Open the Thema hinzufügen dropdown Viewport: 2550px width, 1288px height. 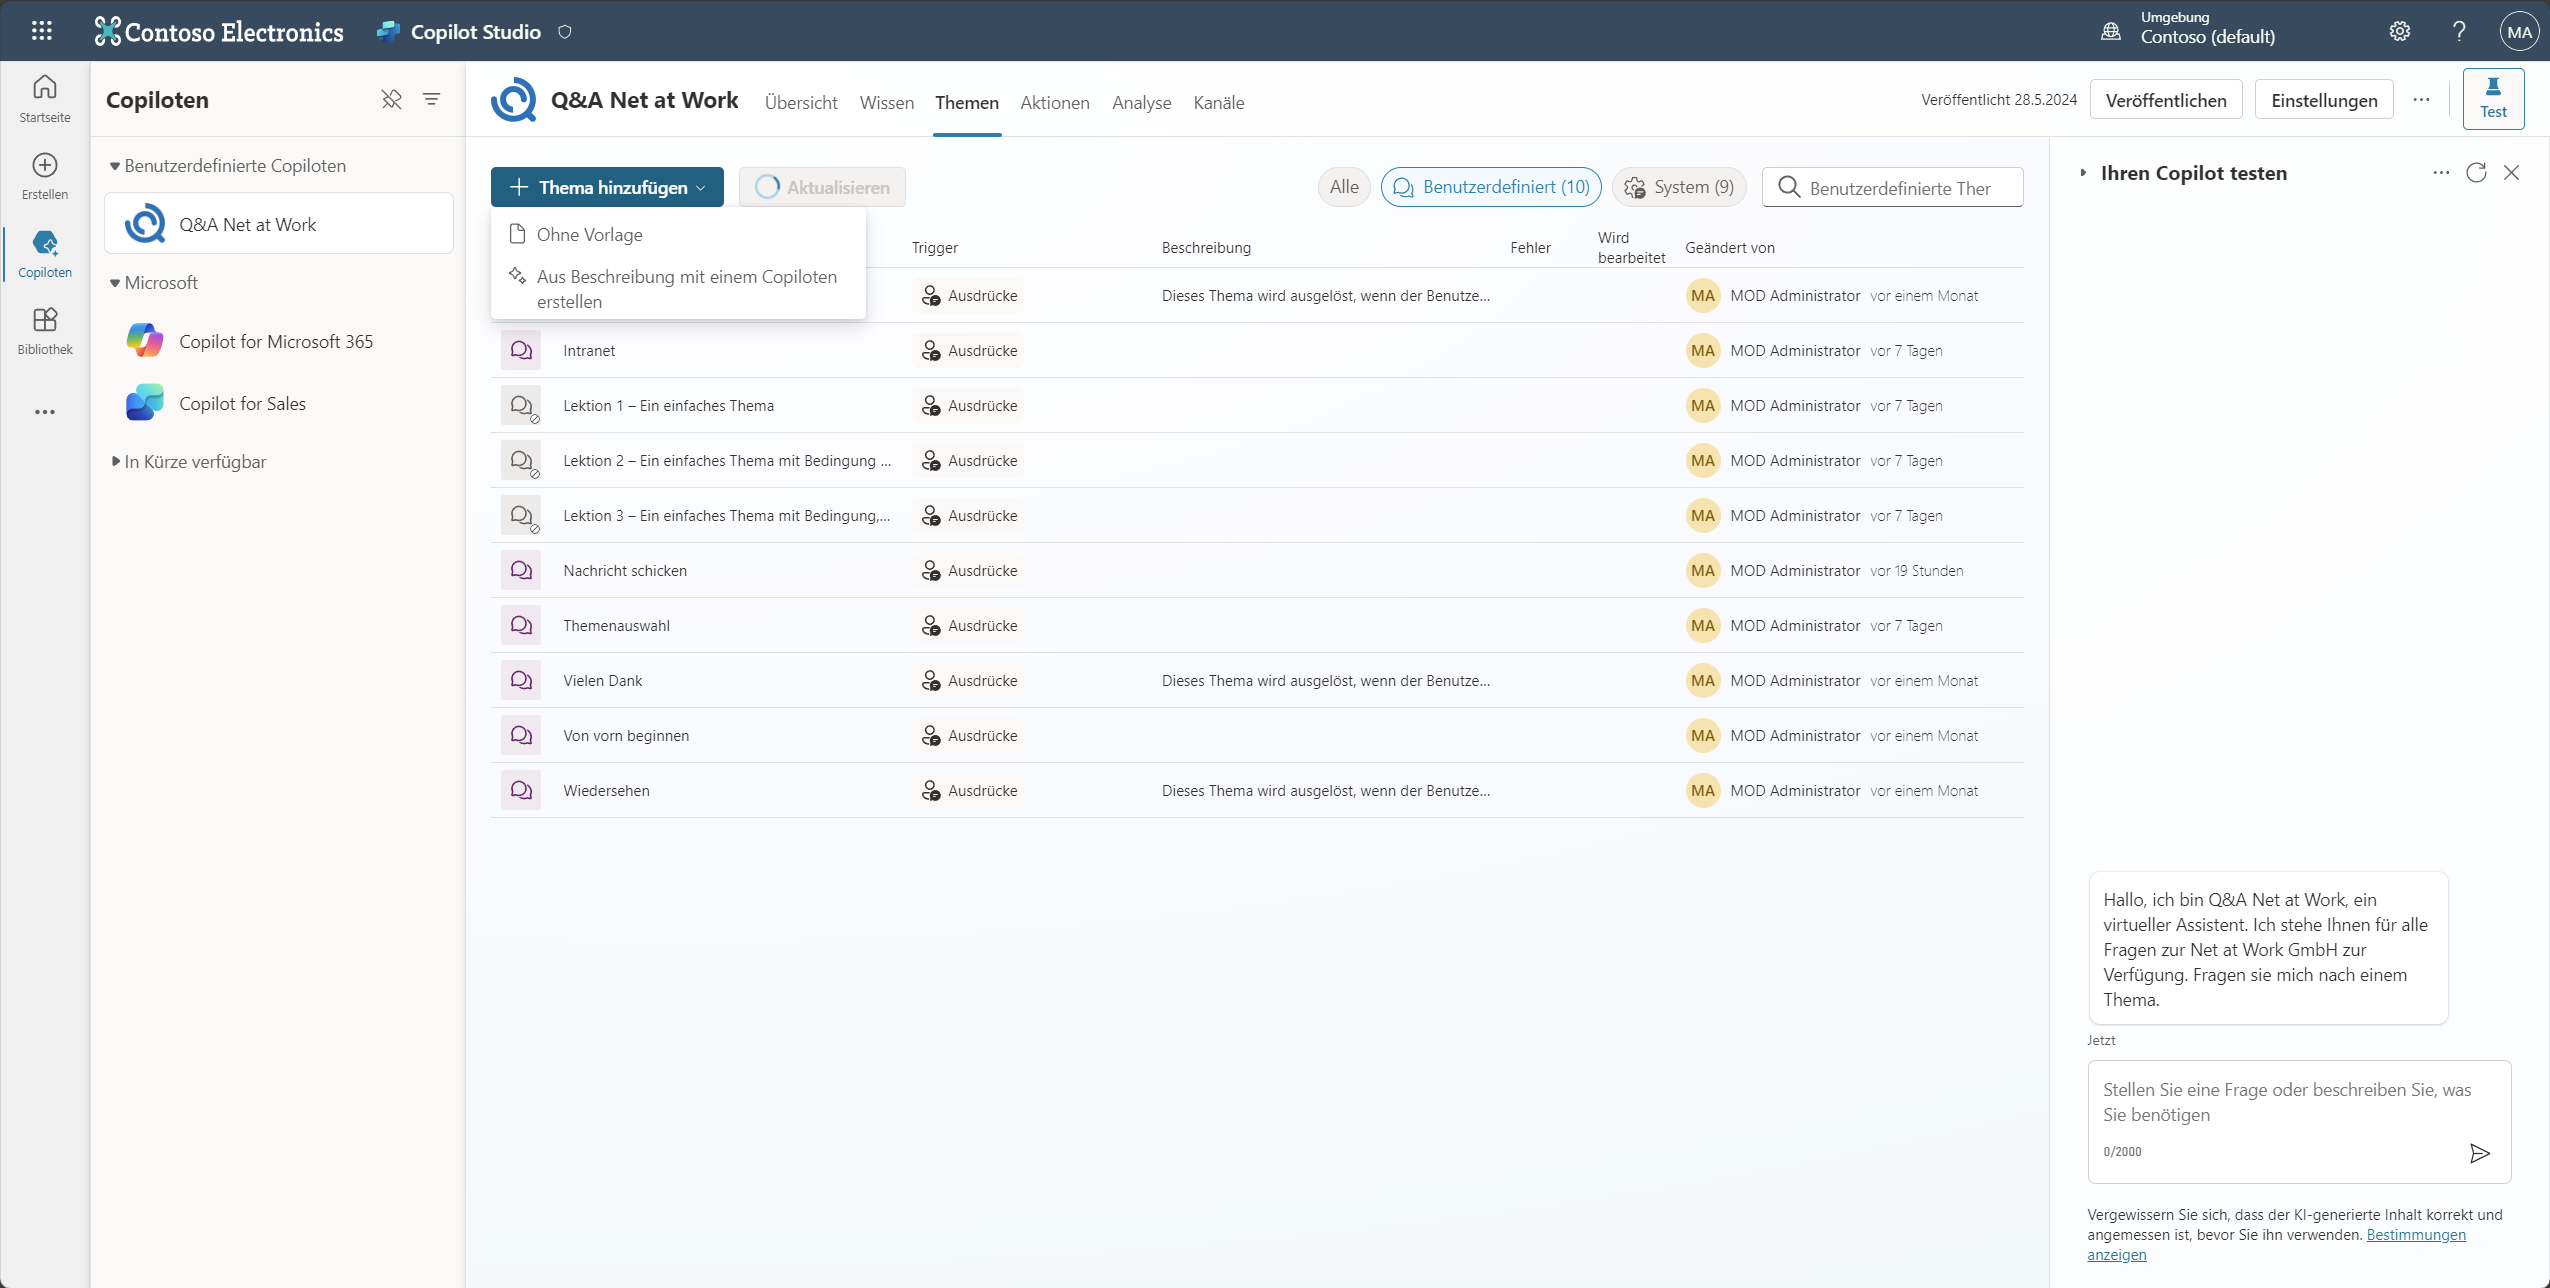point(607,187)
